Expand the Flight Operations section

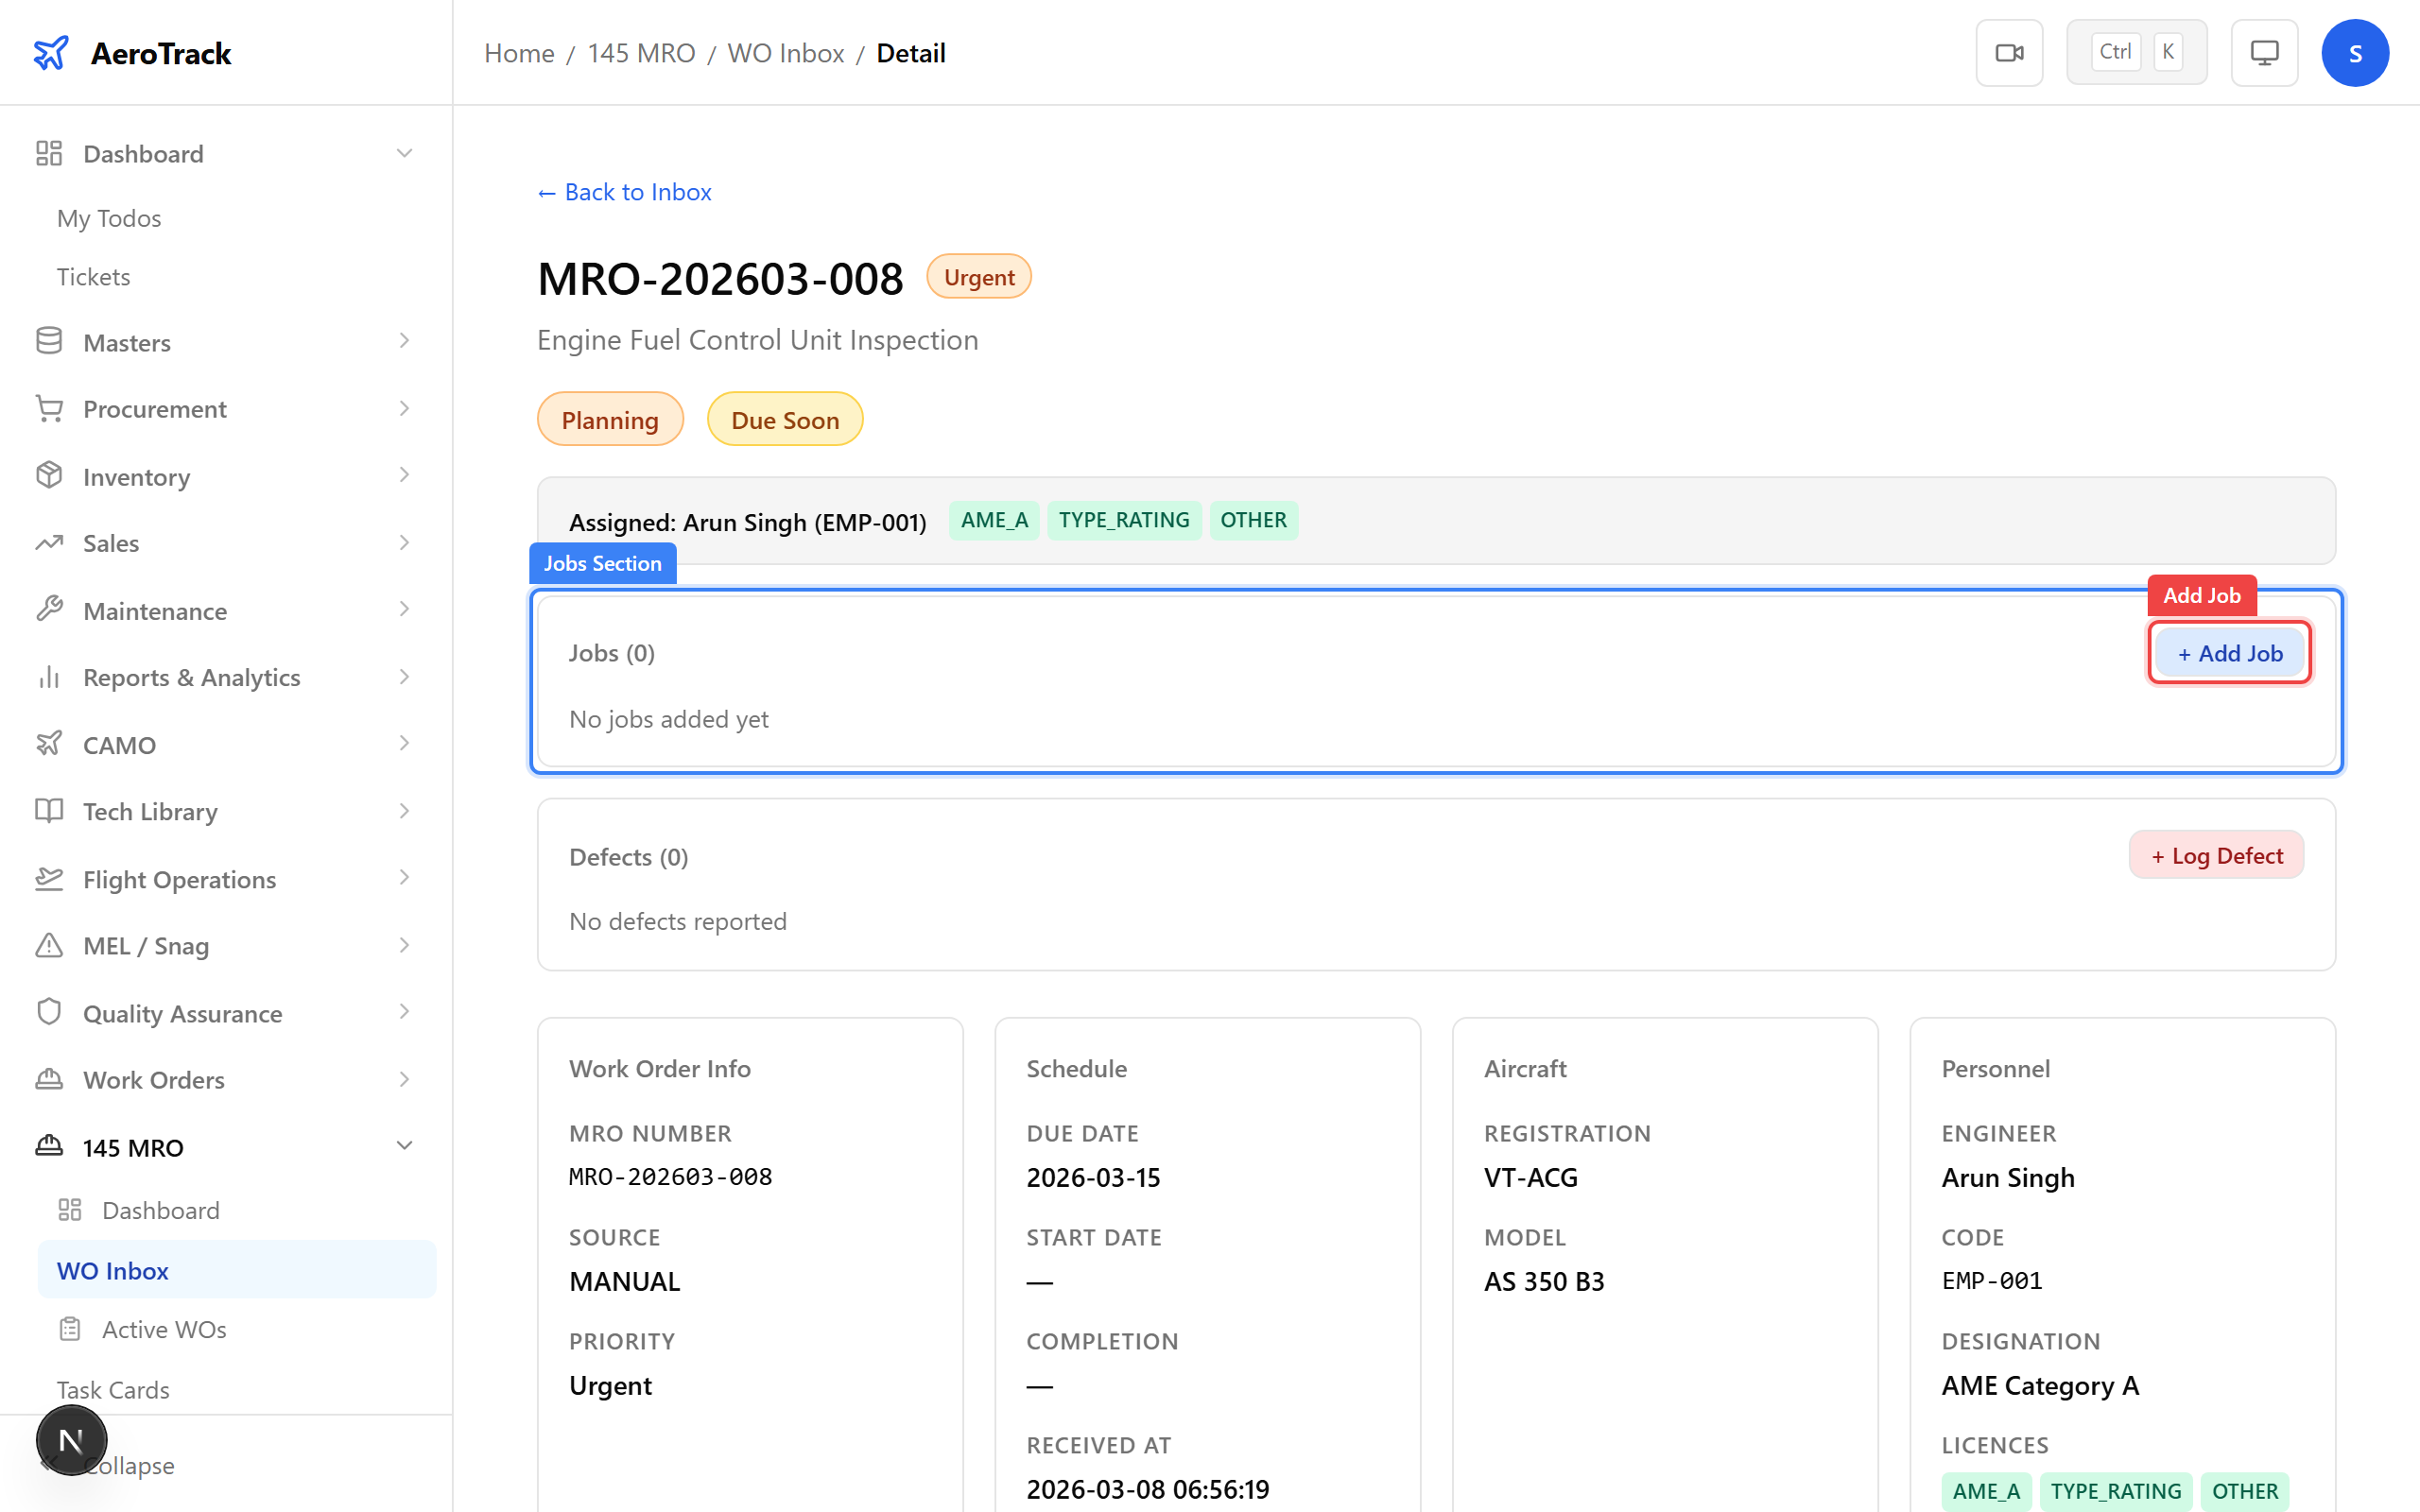click(404, 878)
